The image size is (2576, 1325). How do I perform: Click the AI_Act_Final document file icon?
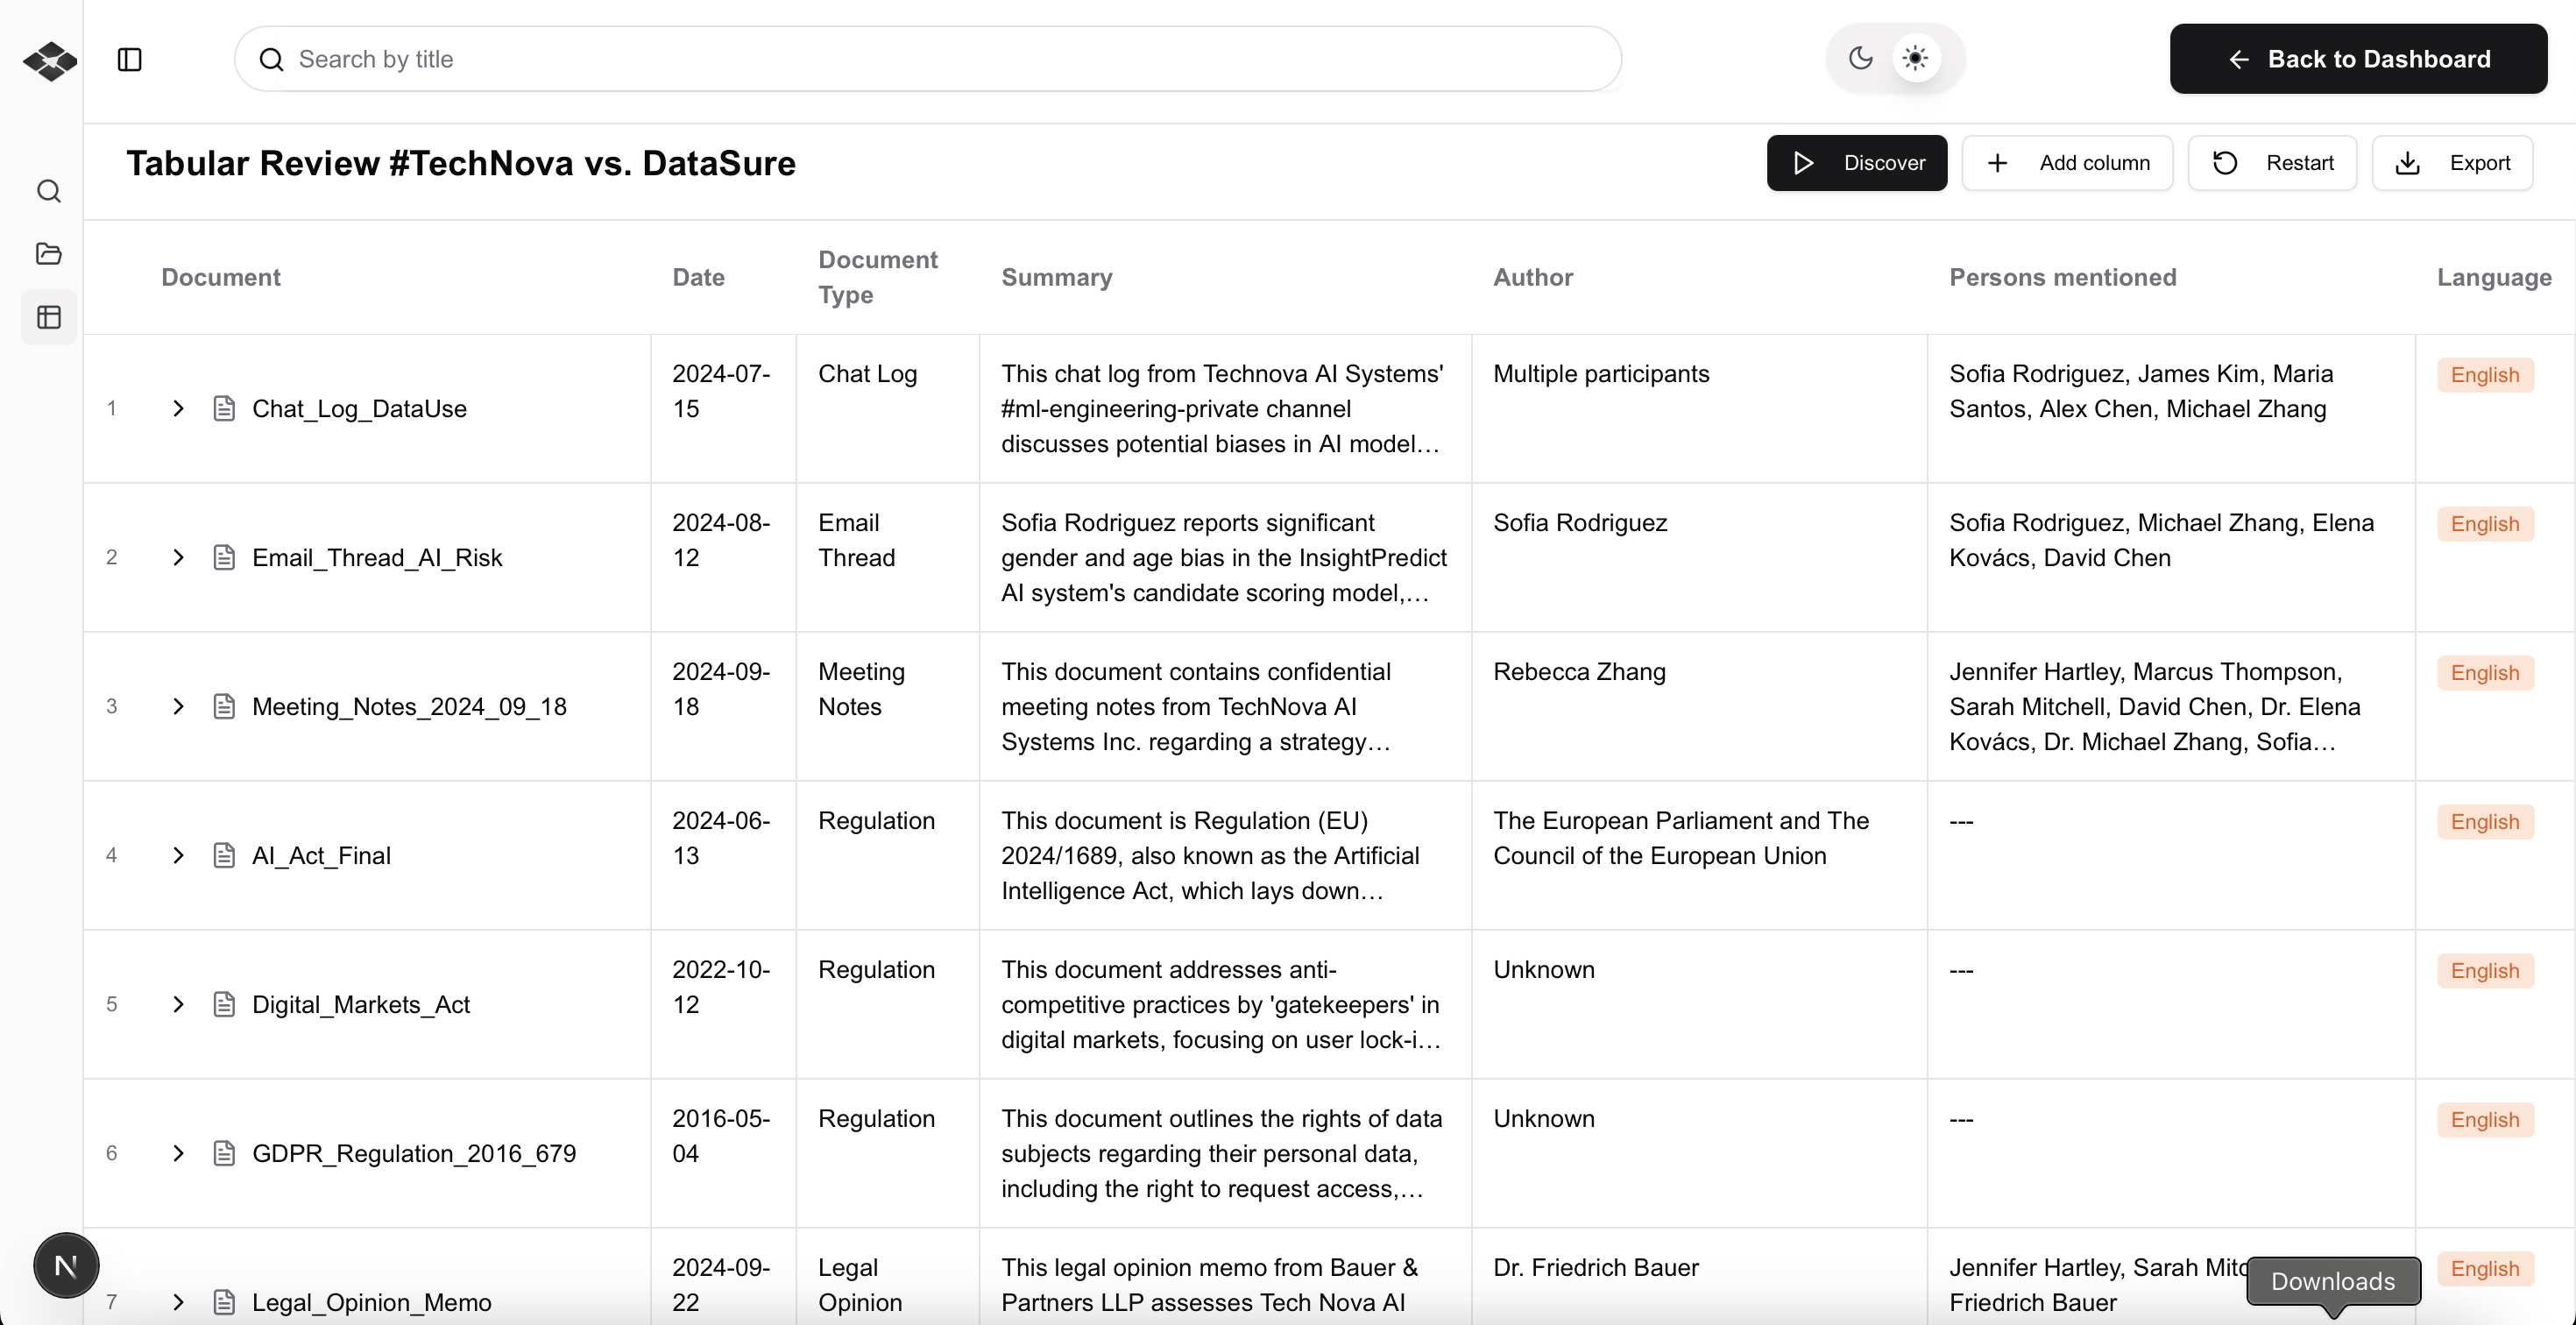(225, 855)
